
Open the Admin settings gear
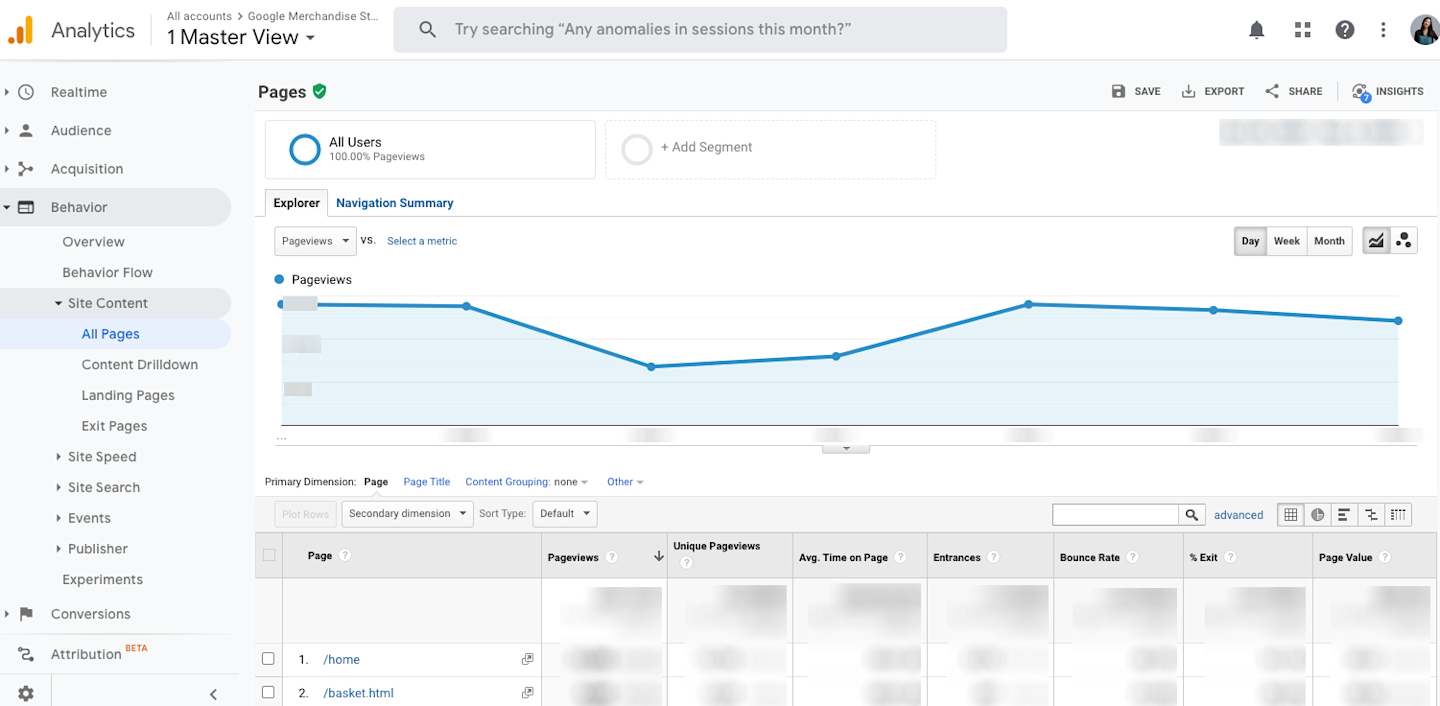pos(25,693)
